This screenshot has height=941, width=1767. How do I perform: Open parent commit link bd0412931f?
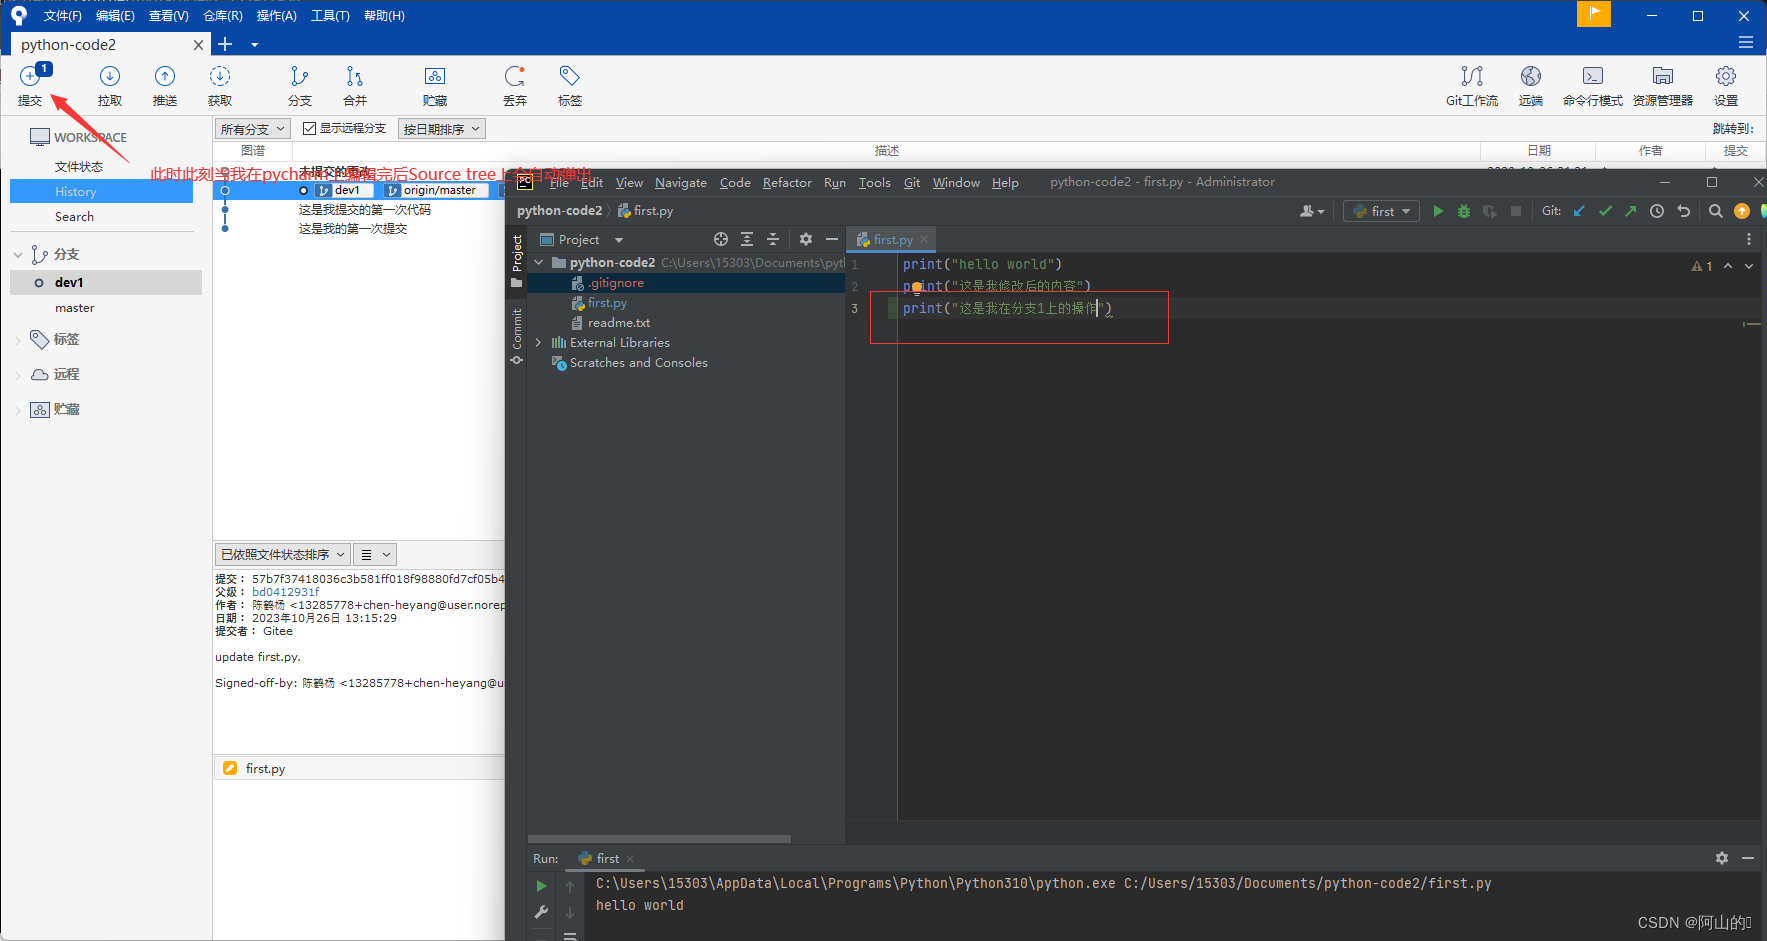(x=285, y=591)
